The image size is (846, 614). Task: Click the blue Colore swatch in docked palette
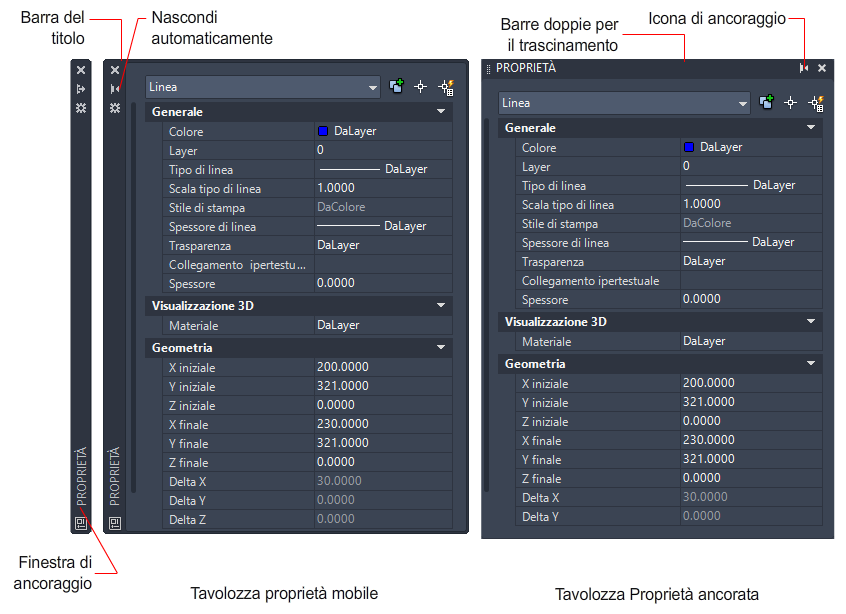[x=688, y=147]
